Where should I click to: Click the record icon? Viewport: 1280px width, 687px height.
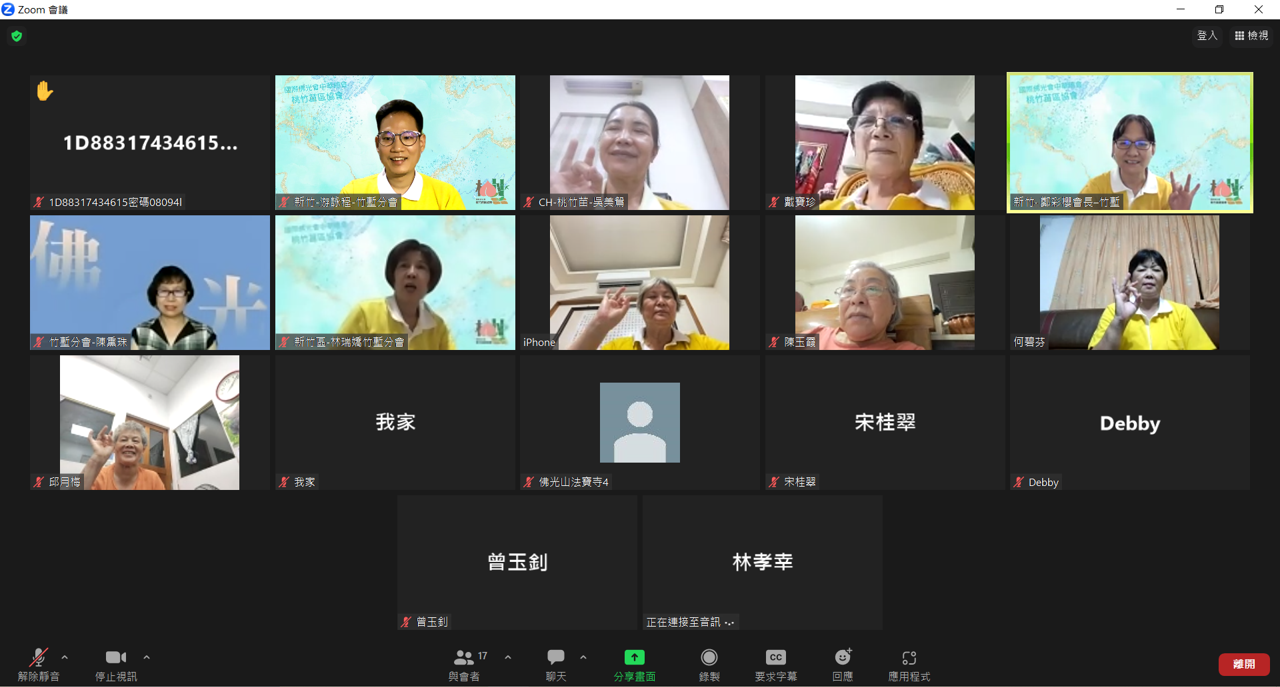point(709,658)
